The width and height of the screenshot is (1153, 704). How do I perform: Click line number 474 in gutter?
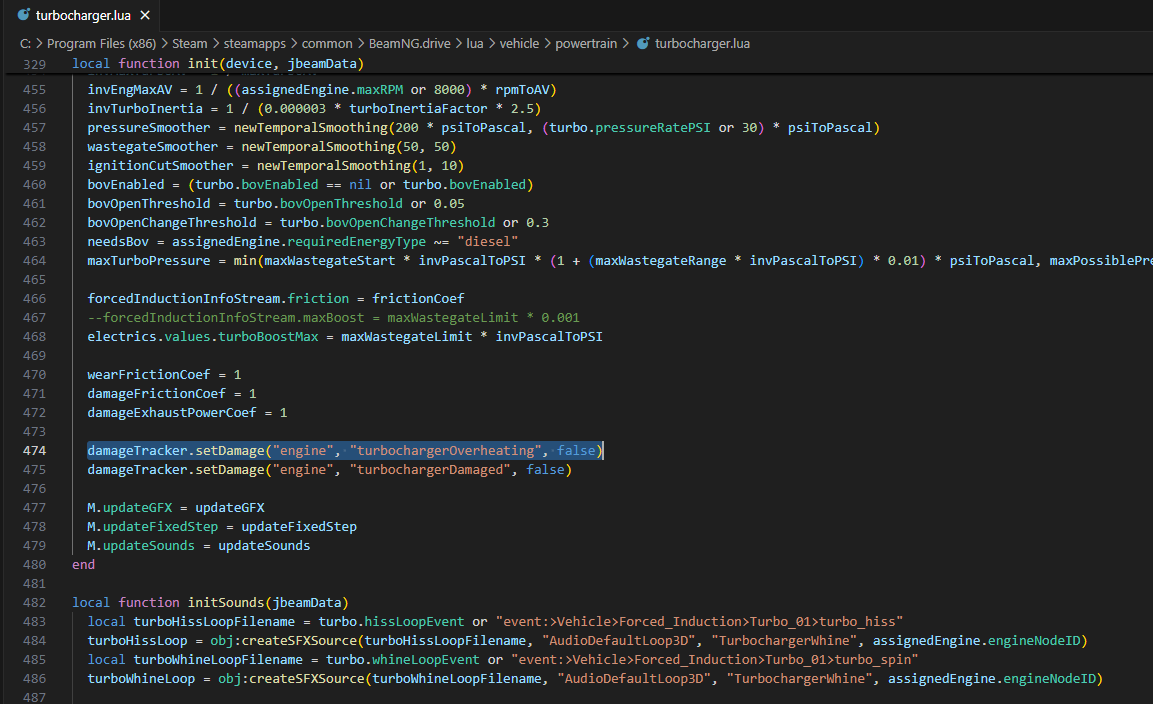click(x=34, y=450)
